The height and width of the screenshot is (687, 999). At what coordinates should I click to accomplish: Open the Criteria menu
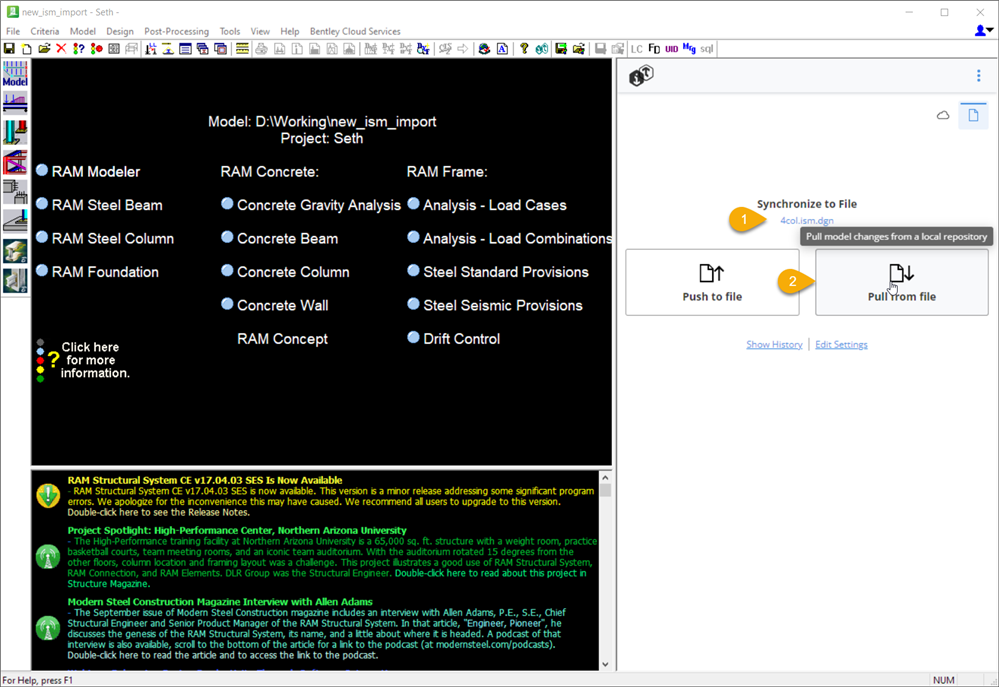(45, 31)
